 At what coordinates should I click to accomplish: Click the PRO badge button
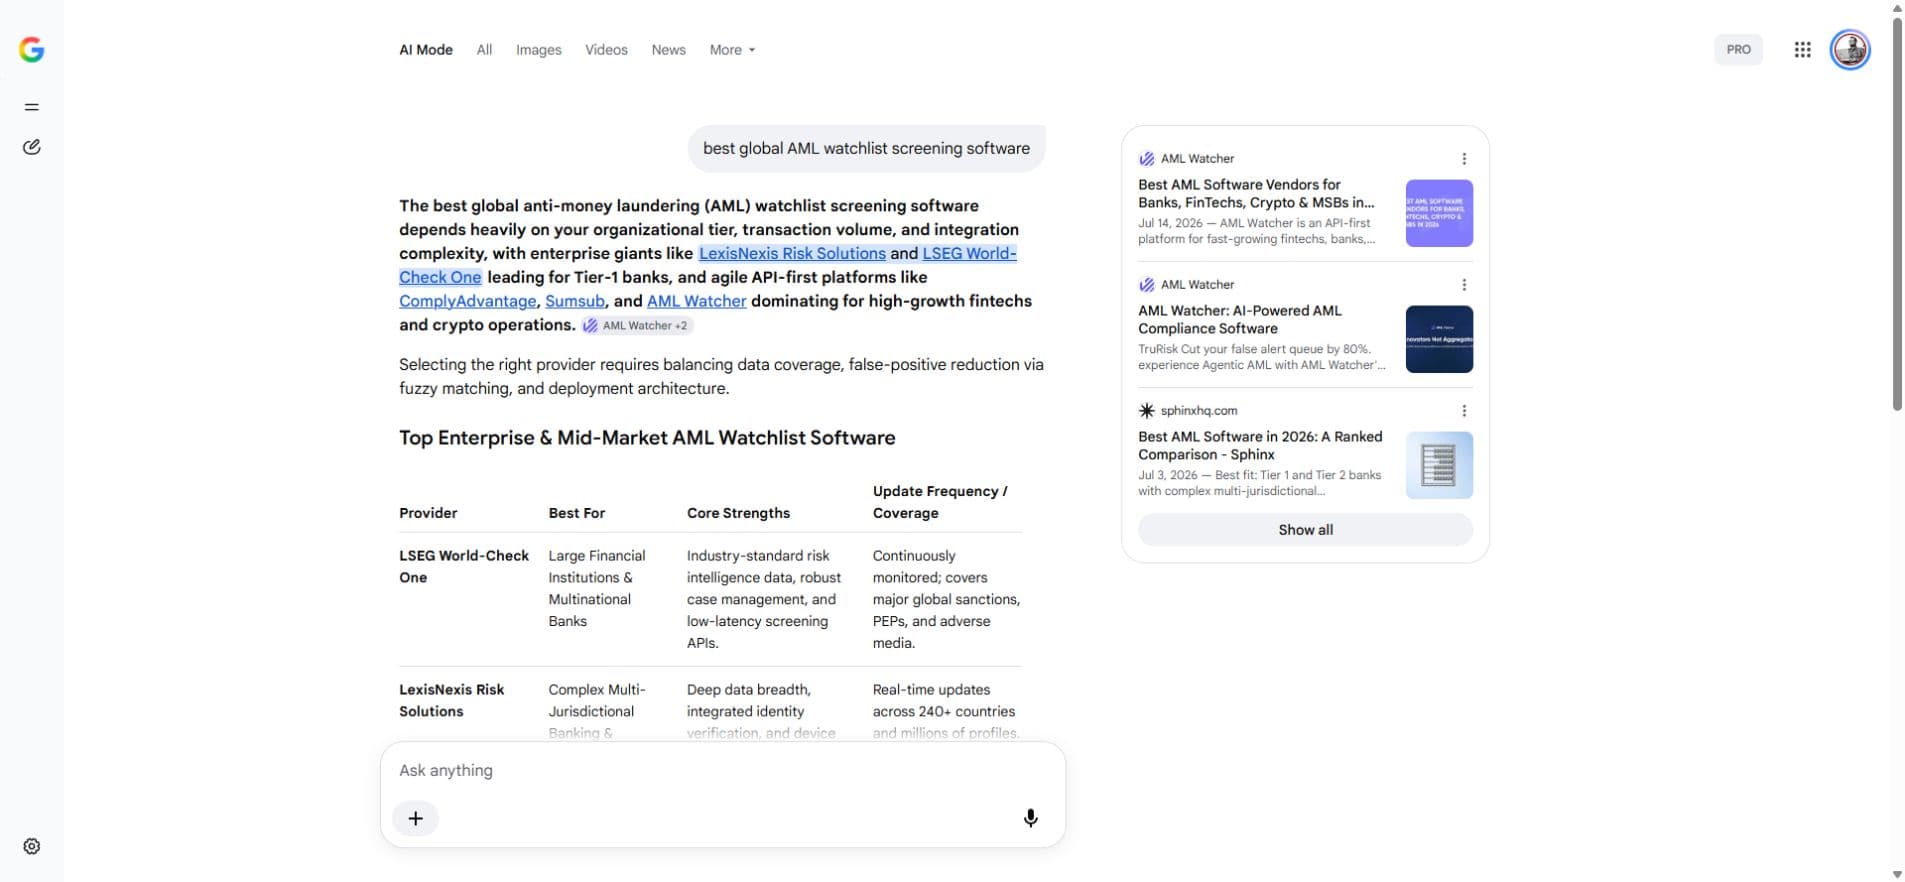tap(1738, 50)
